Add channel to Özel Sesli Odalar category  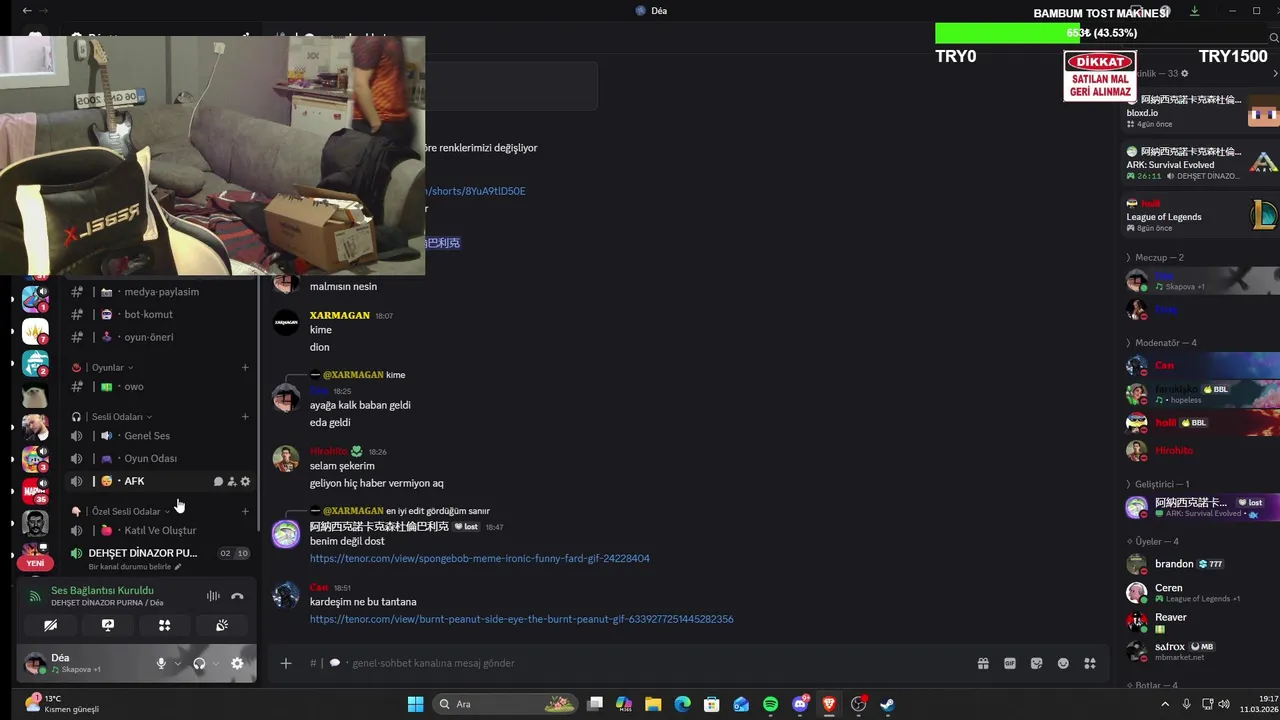click(245, 511)
